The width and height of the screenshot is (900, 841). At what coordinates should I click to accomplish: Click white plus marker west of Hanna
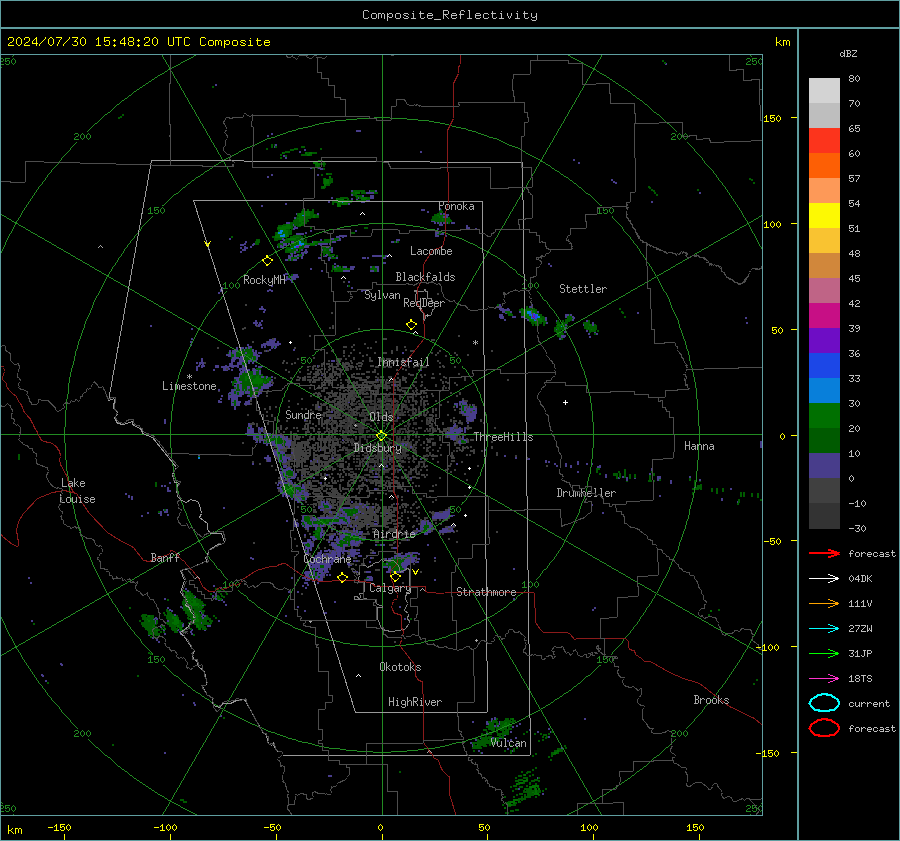[565, 402]
